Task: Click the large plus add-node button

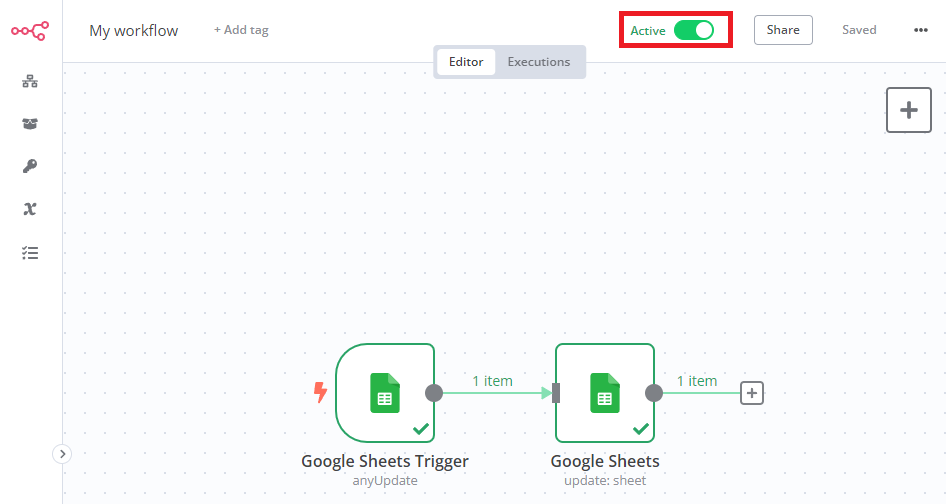Action: click(909, 110)
